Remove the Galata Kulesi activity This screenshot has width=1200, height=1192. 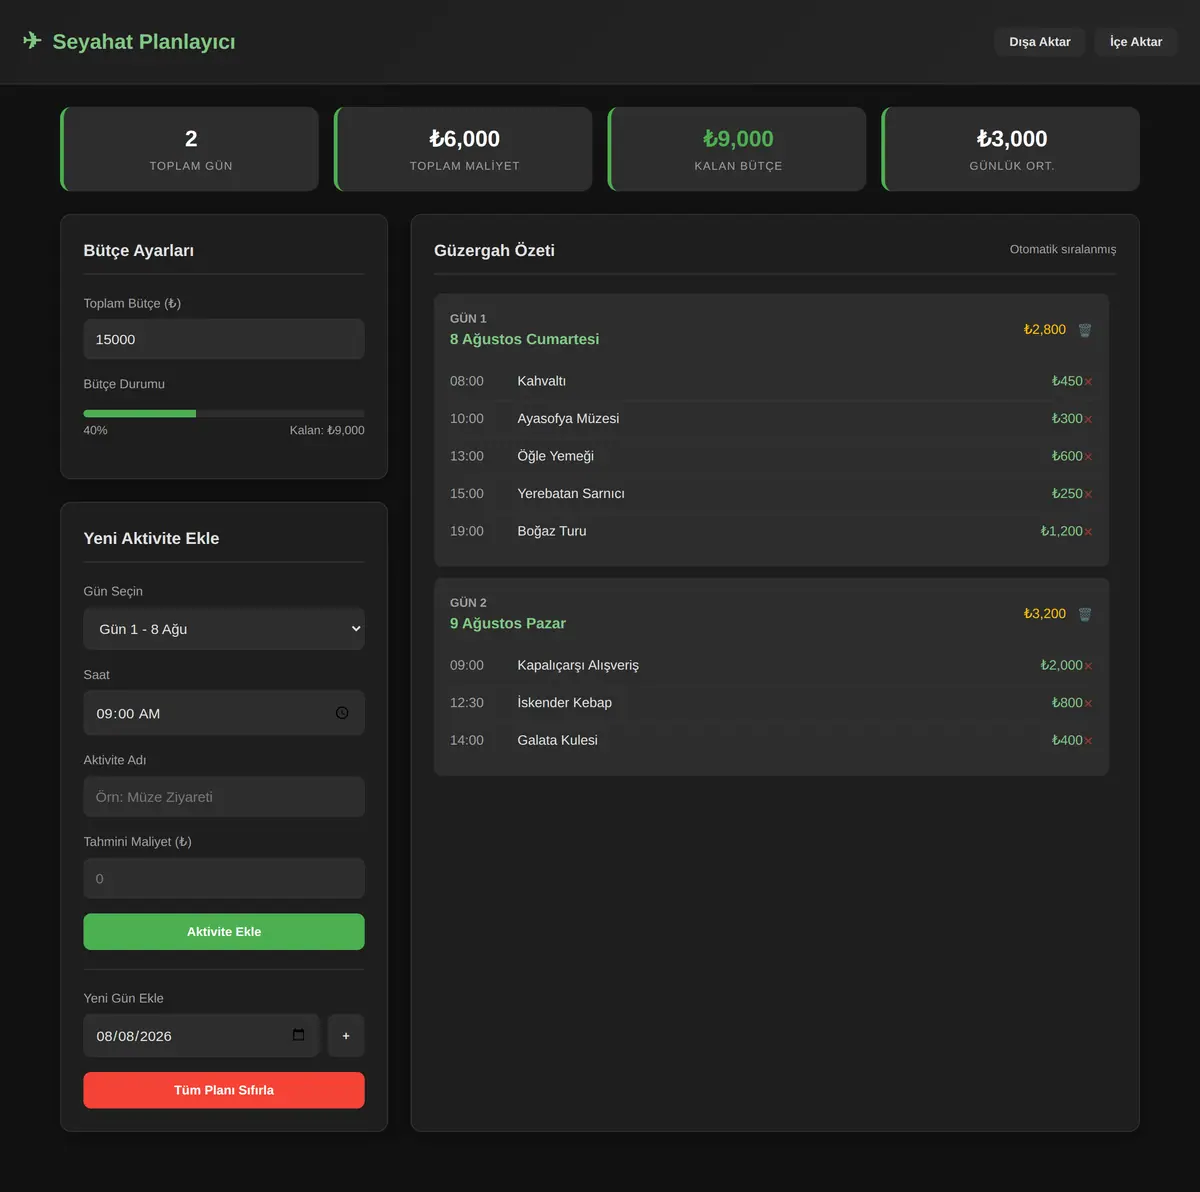click(1088, 741)
